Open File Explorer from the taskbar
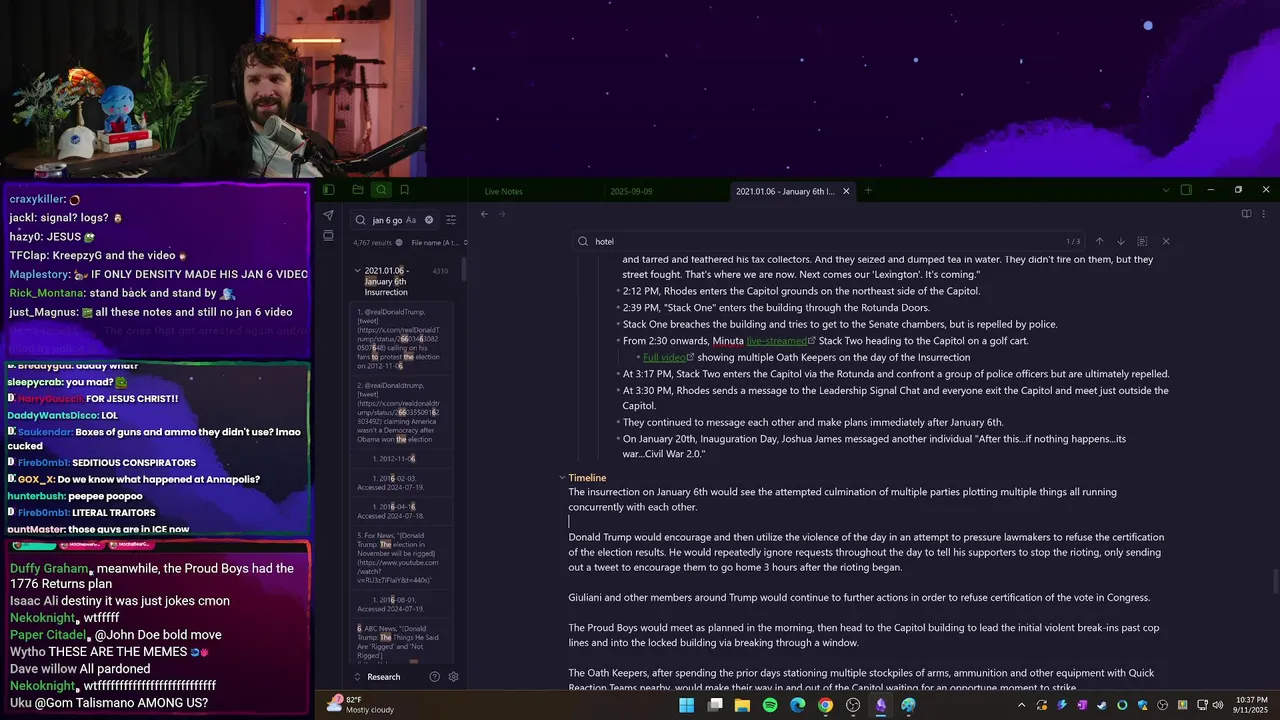This screenshot has width=1280, height=720. tap(742, 705)
